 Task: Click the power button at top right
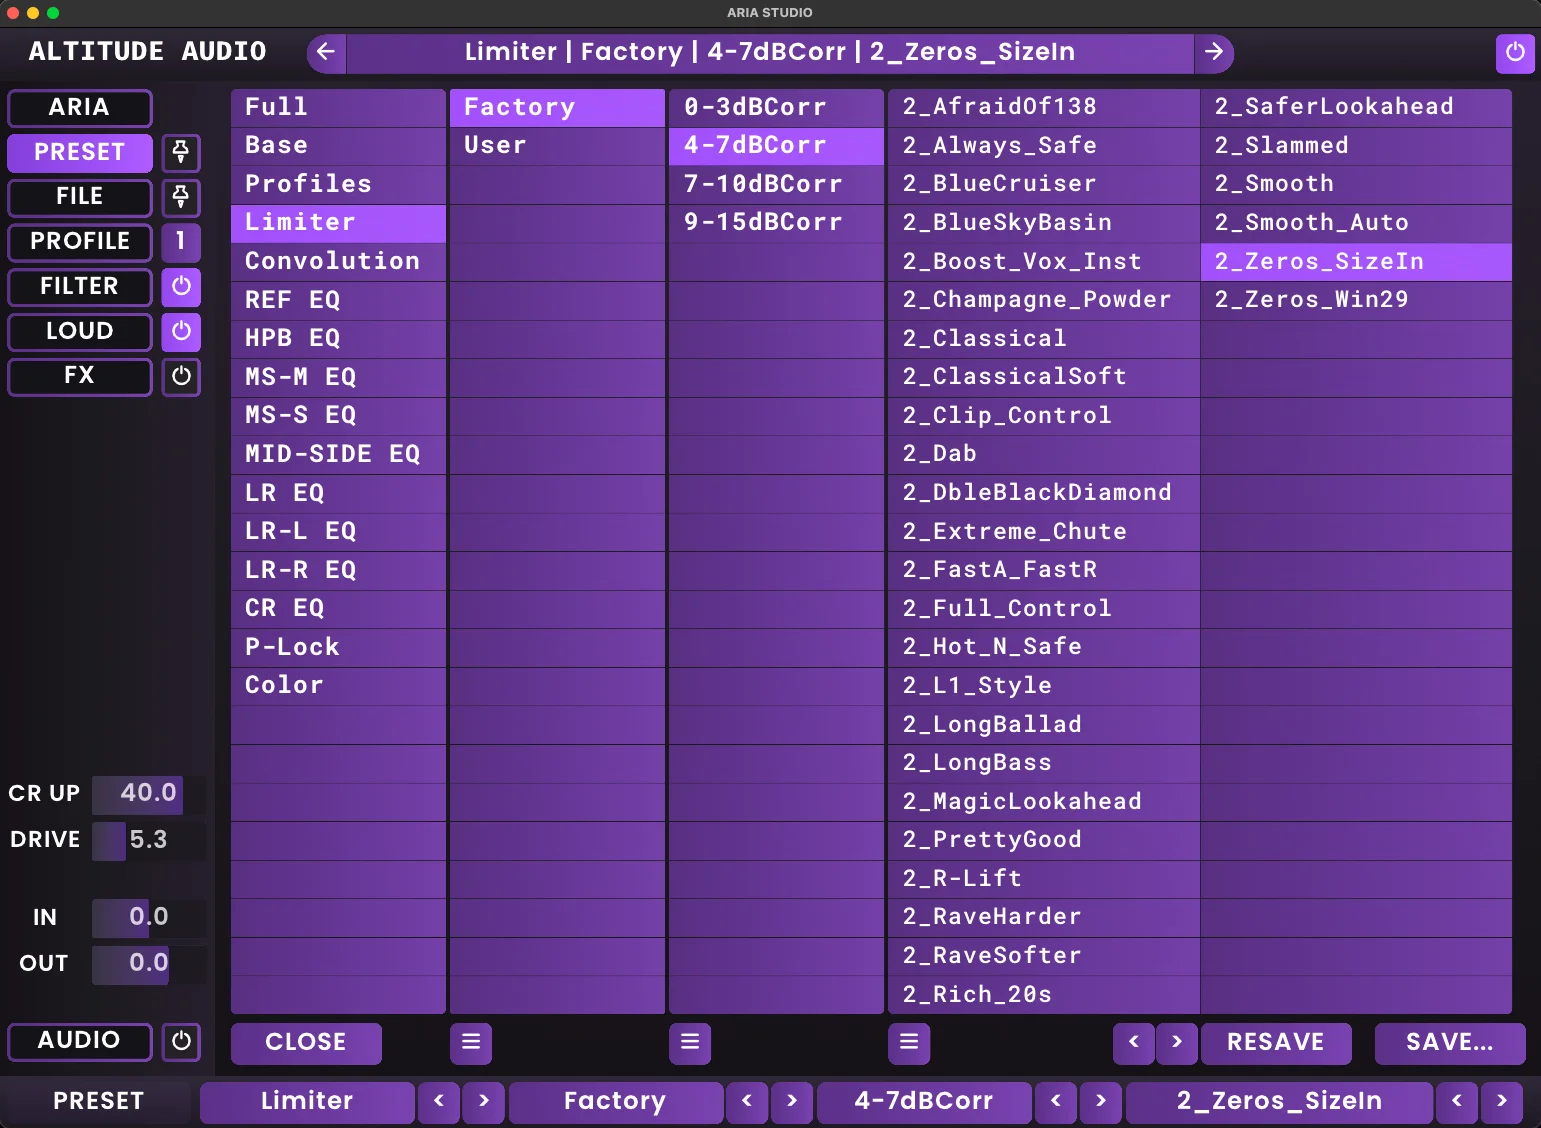(1514, 54)
